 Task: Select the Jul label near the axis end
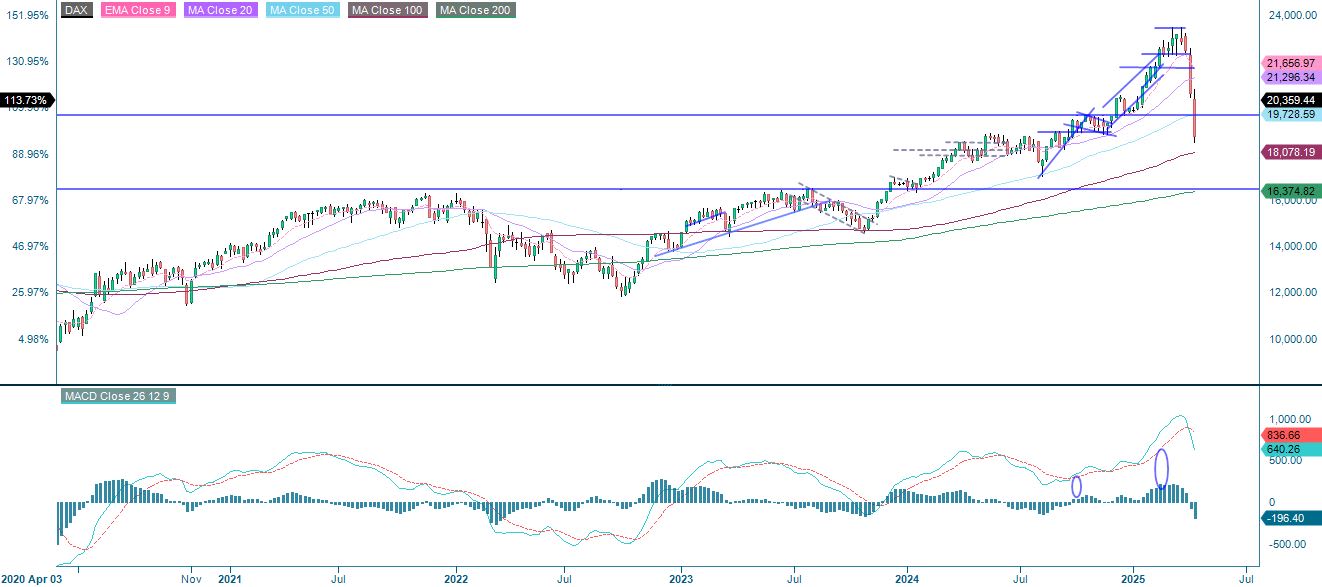point(1247,578)
